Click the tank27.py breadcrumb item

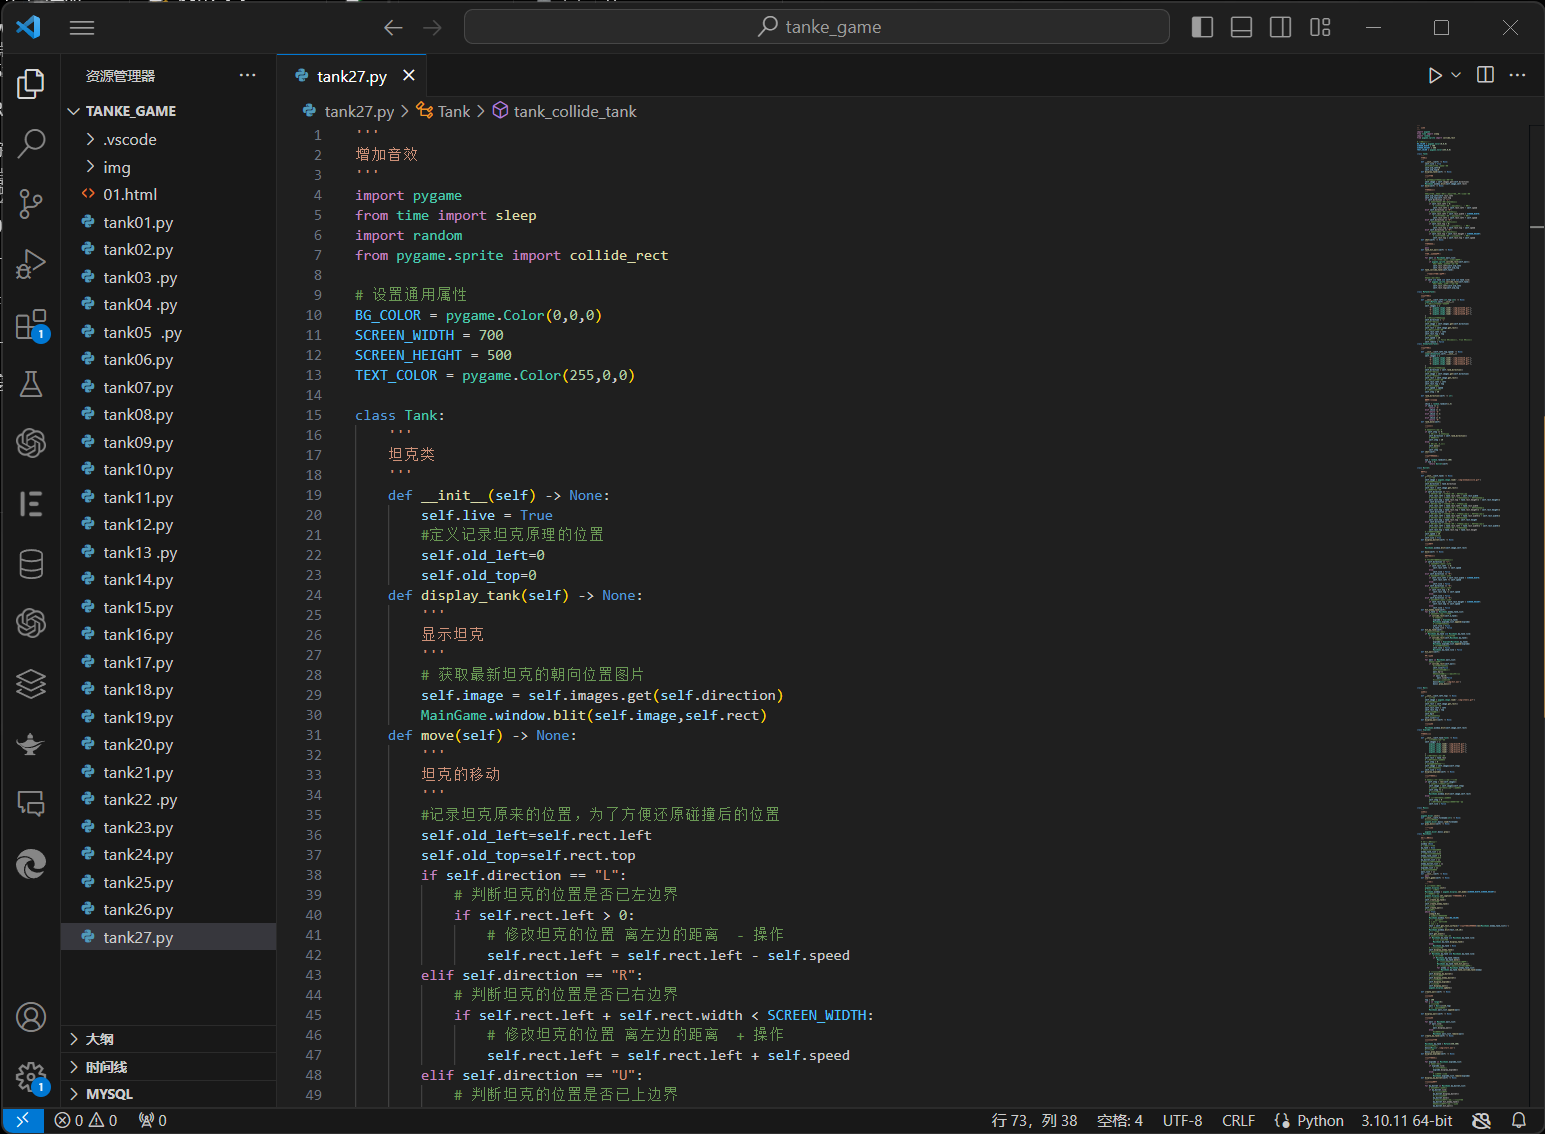[349, 111]
